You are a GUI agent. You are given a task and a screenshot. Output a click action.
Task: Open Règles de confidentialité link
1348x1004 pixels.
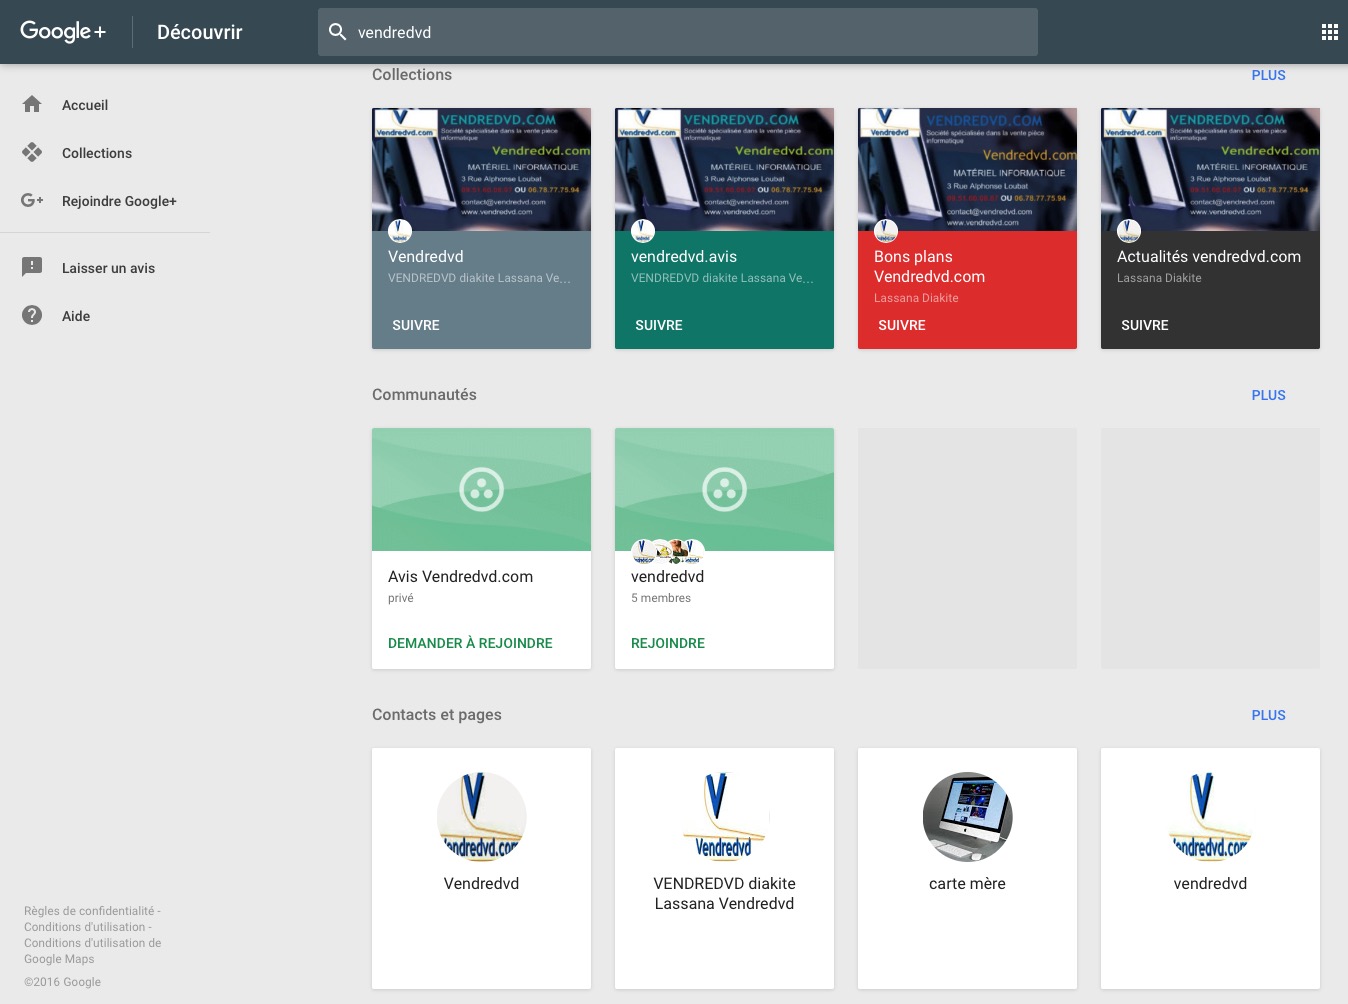[88, 911]
